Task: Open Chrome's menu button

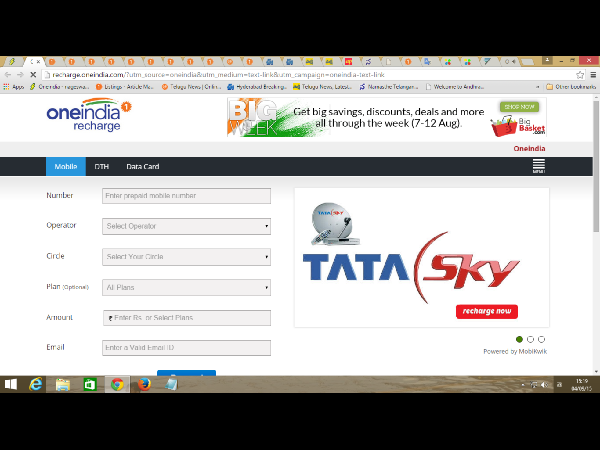Action: click(591, 75)
